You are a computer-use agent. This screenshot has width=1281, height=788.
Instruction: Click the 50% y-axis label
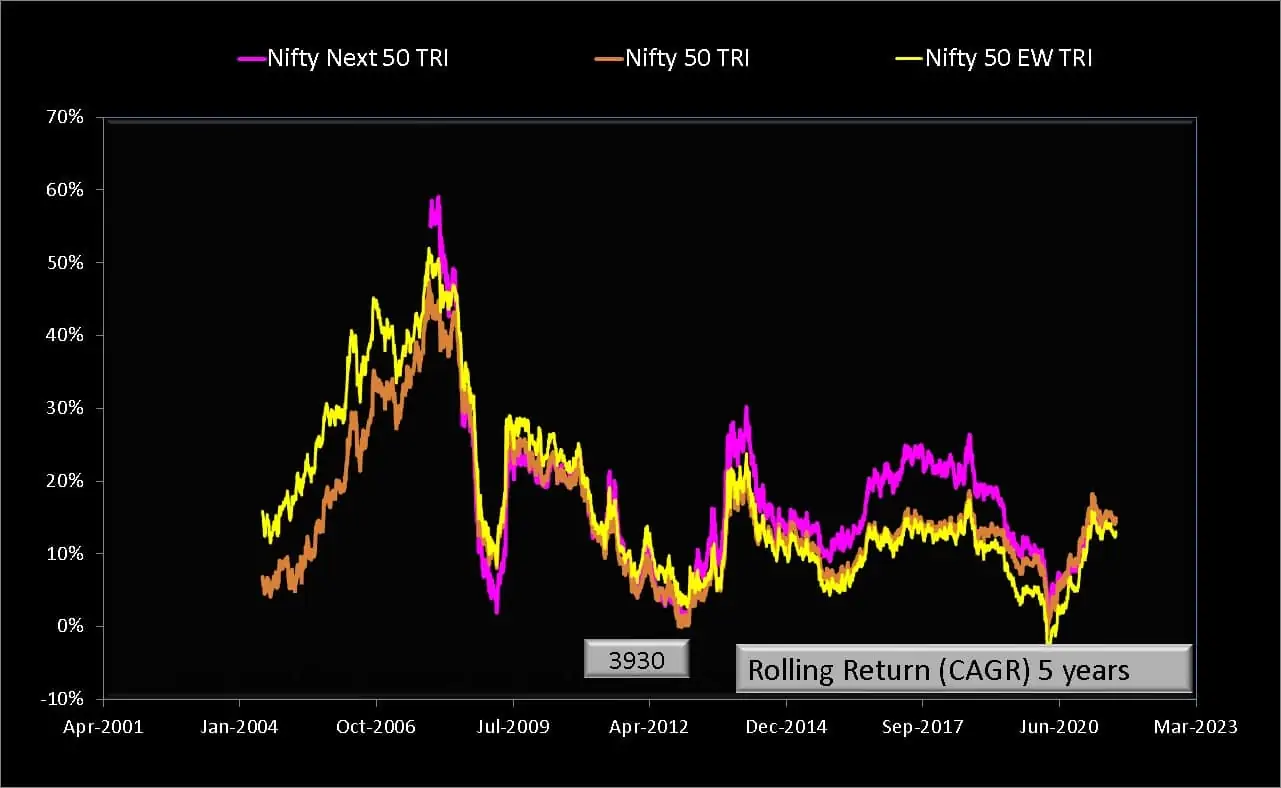(x=64, y=263)
